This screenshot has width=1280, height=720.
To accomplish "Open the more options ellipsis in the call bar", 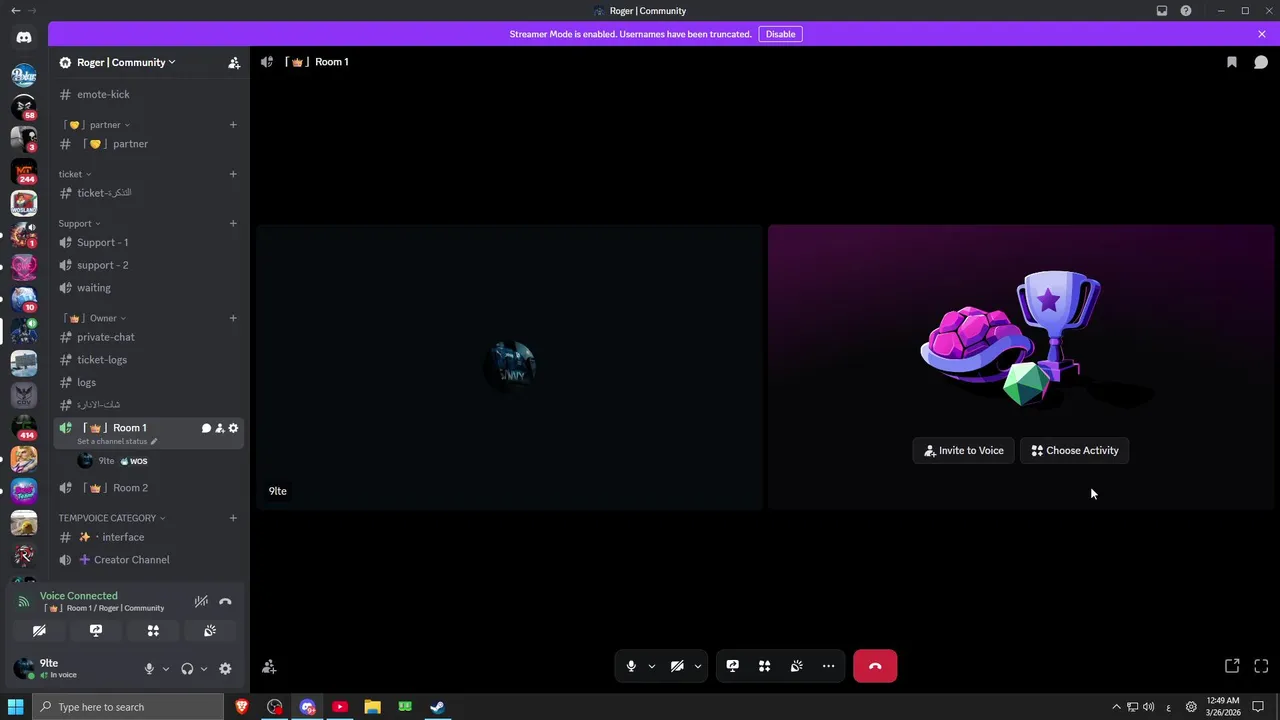I will coord(828,666).
